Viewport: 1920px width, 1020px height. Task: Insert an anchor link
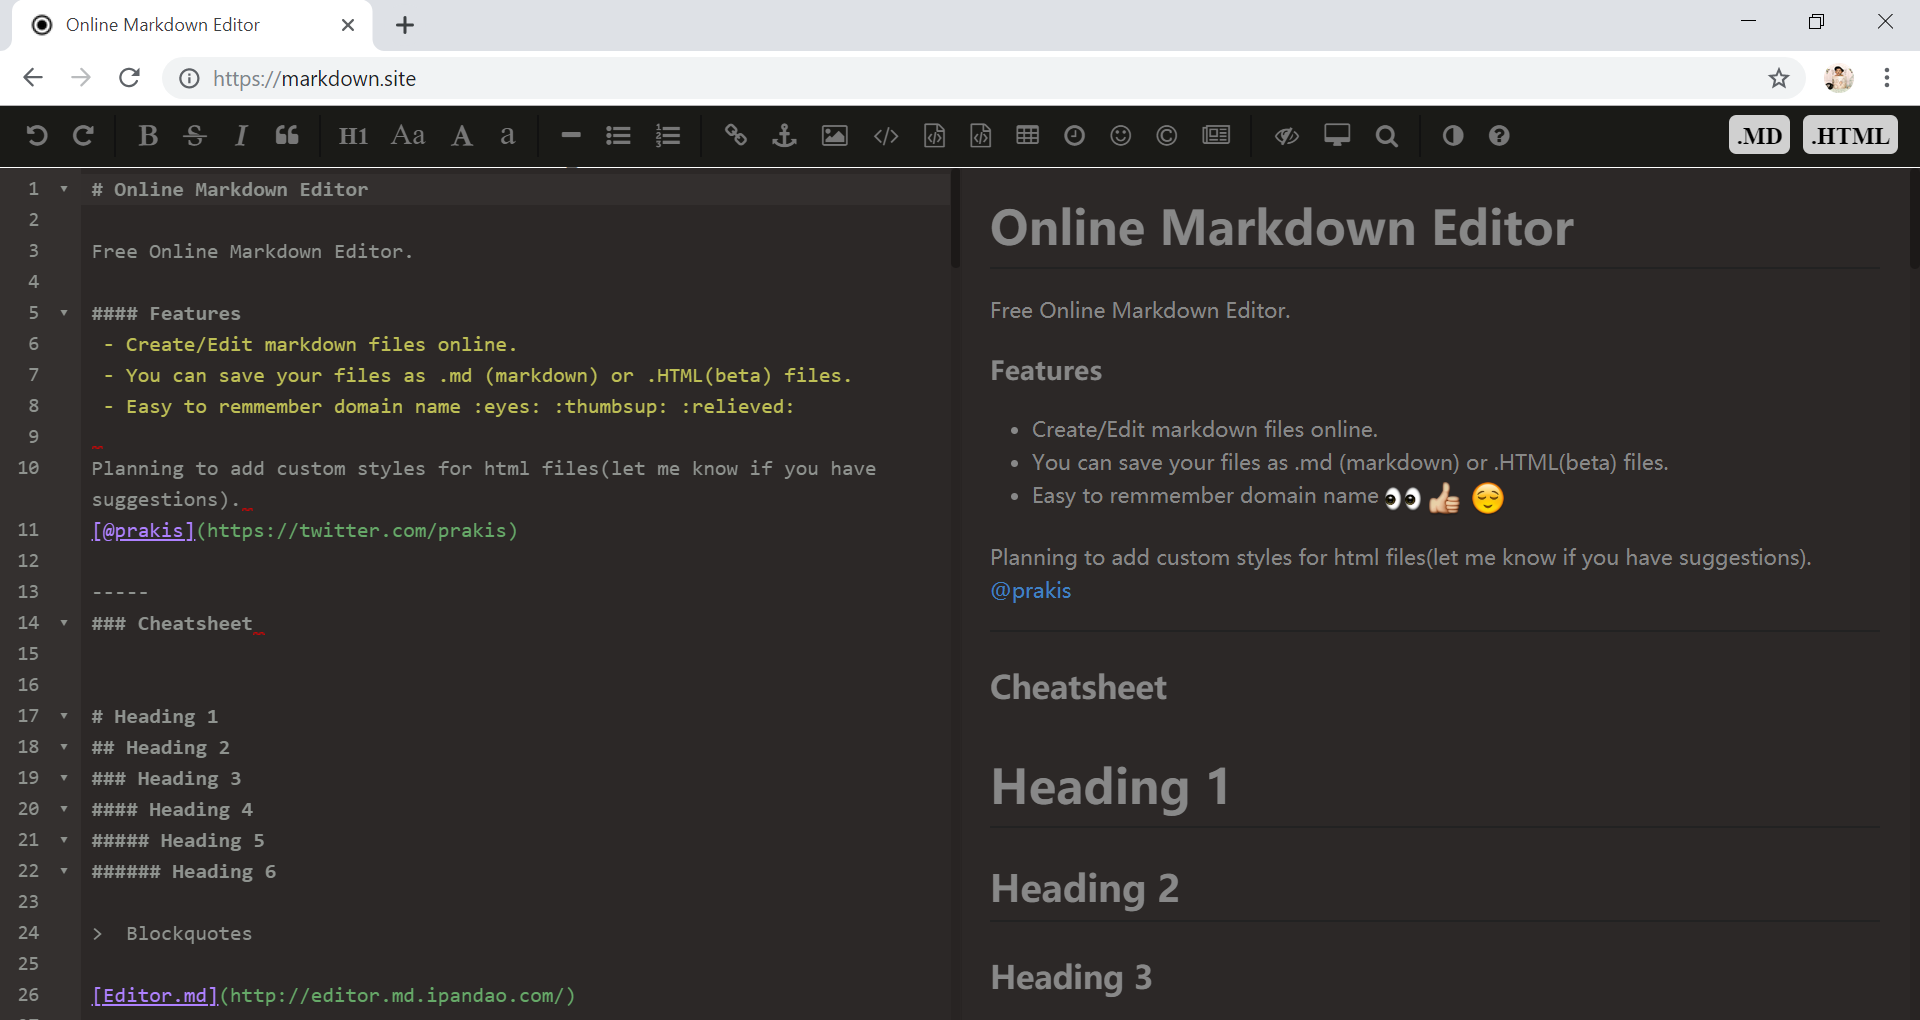click(785, 135)
